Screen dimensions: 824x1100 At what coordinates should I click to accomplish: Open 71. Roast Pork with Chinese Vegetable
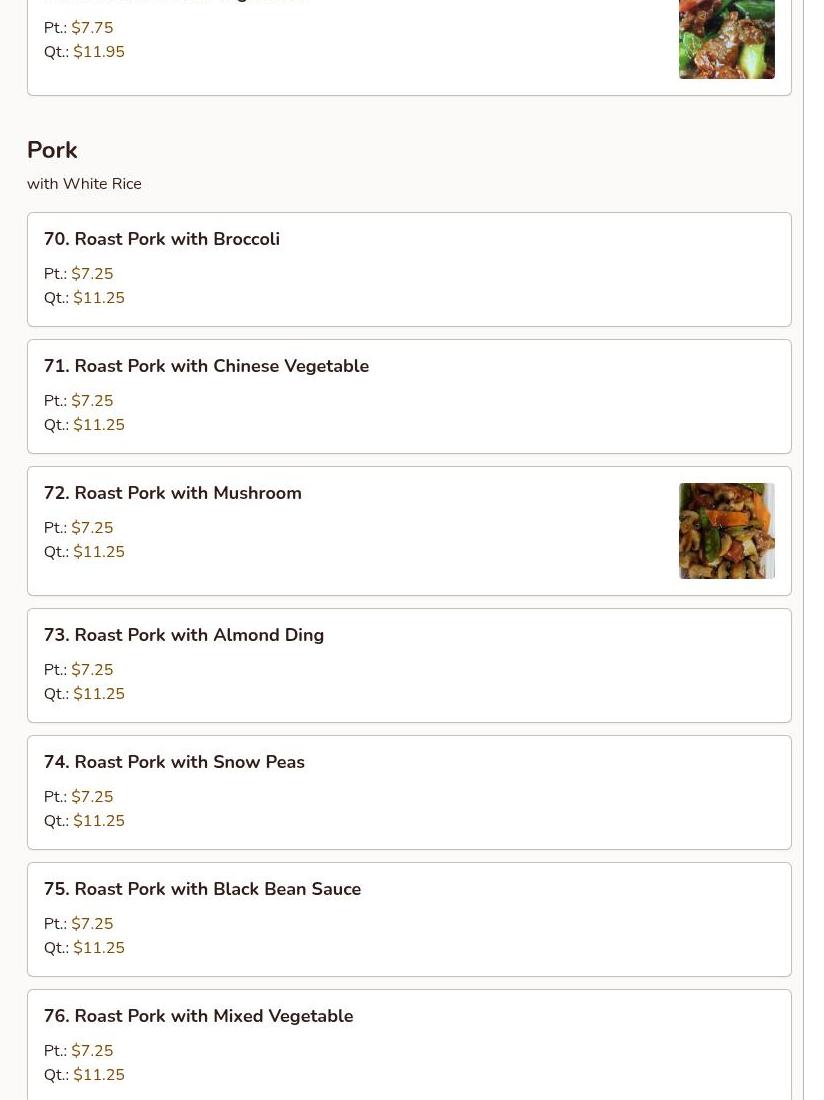click(x=206, y=366)
